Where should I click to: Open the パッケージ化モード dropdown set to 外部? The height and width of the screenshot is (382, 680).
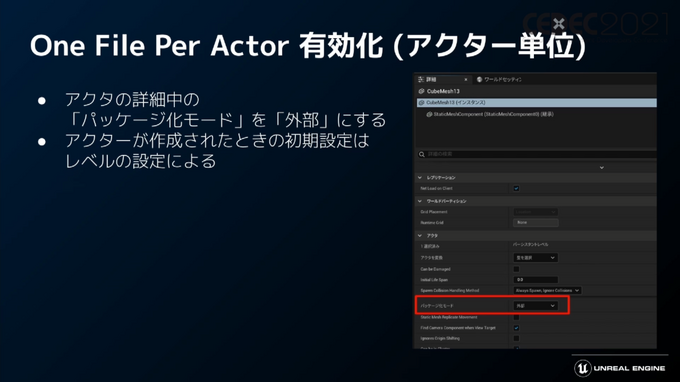point(536,306)
